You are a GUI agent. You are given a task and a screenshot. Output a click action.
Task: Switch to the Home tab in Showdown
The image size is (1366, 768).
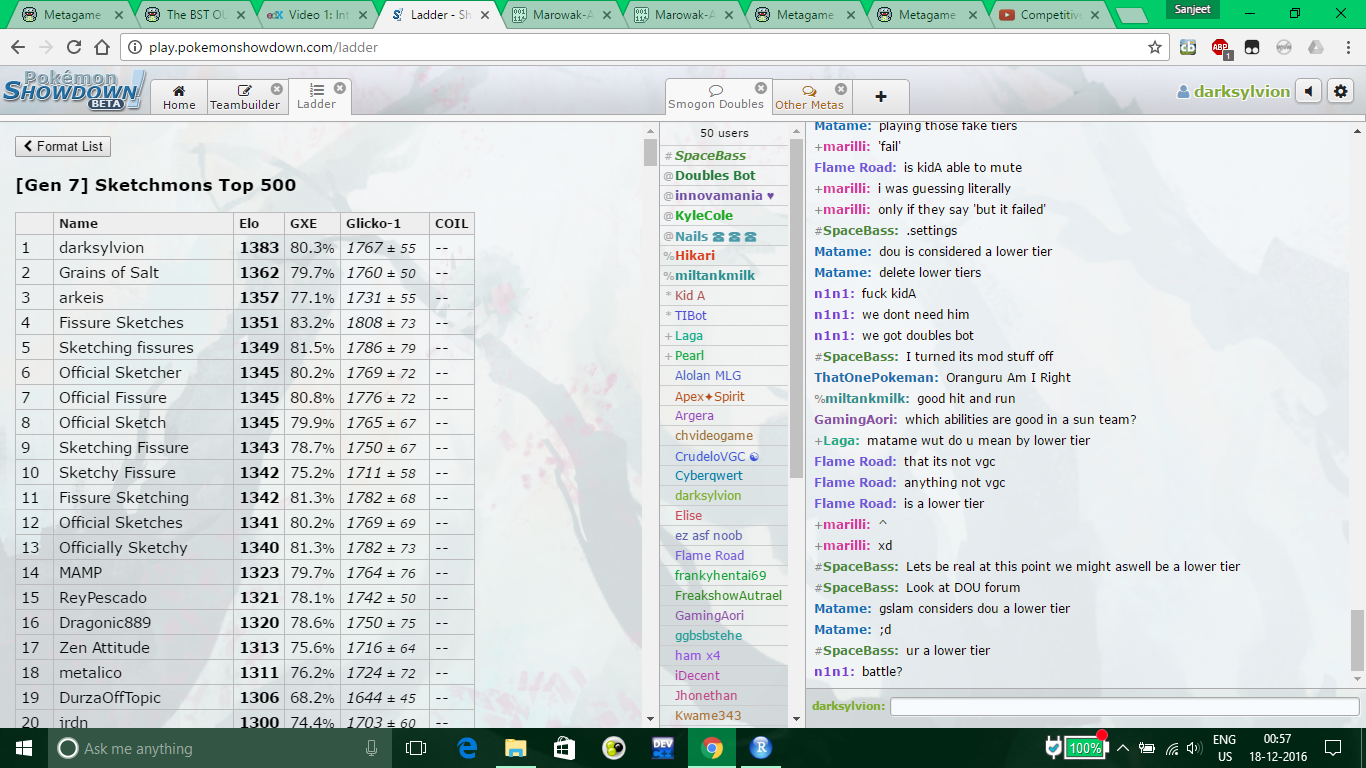[x=179, y=97]
